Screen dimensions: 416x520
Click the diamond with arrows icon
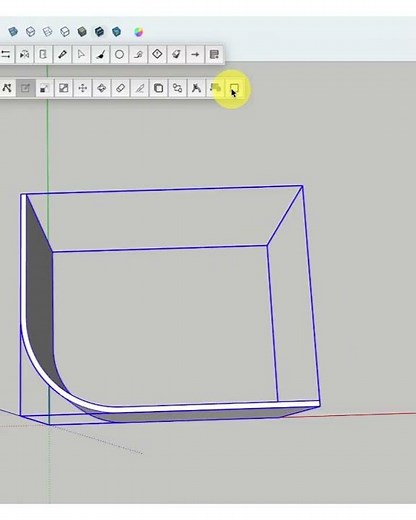pos(102,88)
